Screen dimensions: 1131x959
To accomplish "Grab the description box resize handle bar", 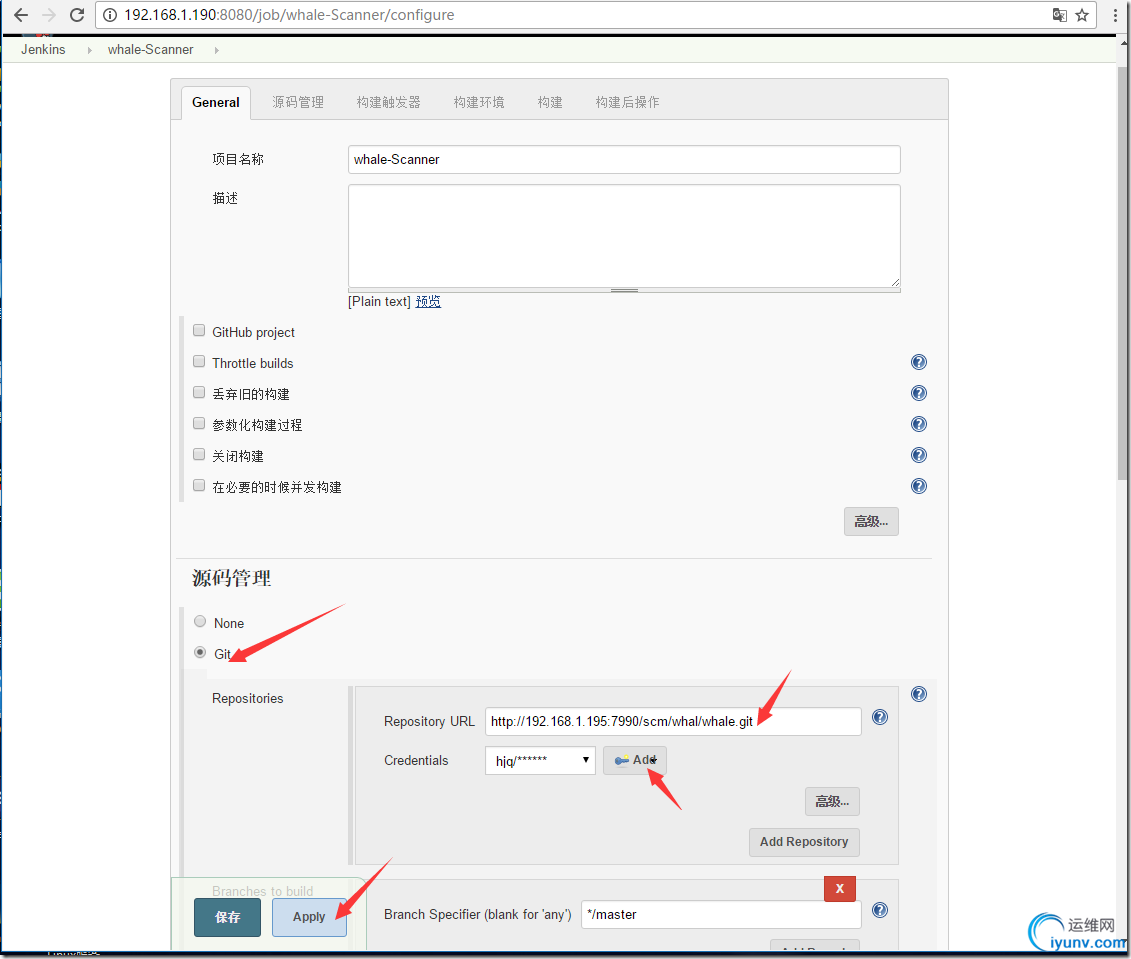I will pos(624,291).
